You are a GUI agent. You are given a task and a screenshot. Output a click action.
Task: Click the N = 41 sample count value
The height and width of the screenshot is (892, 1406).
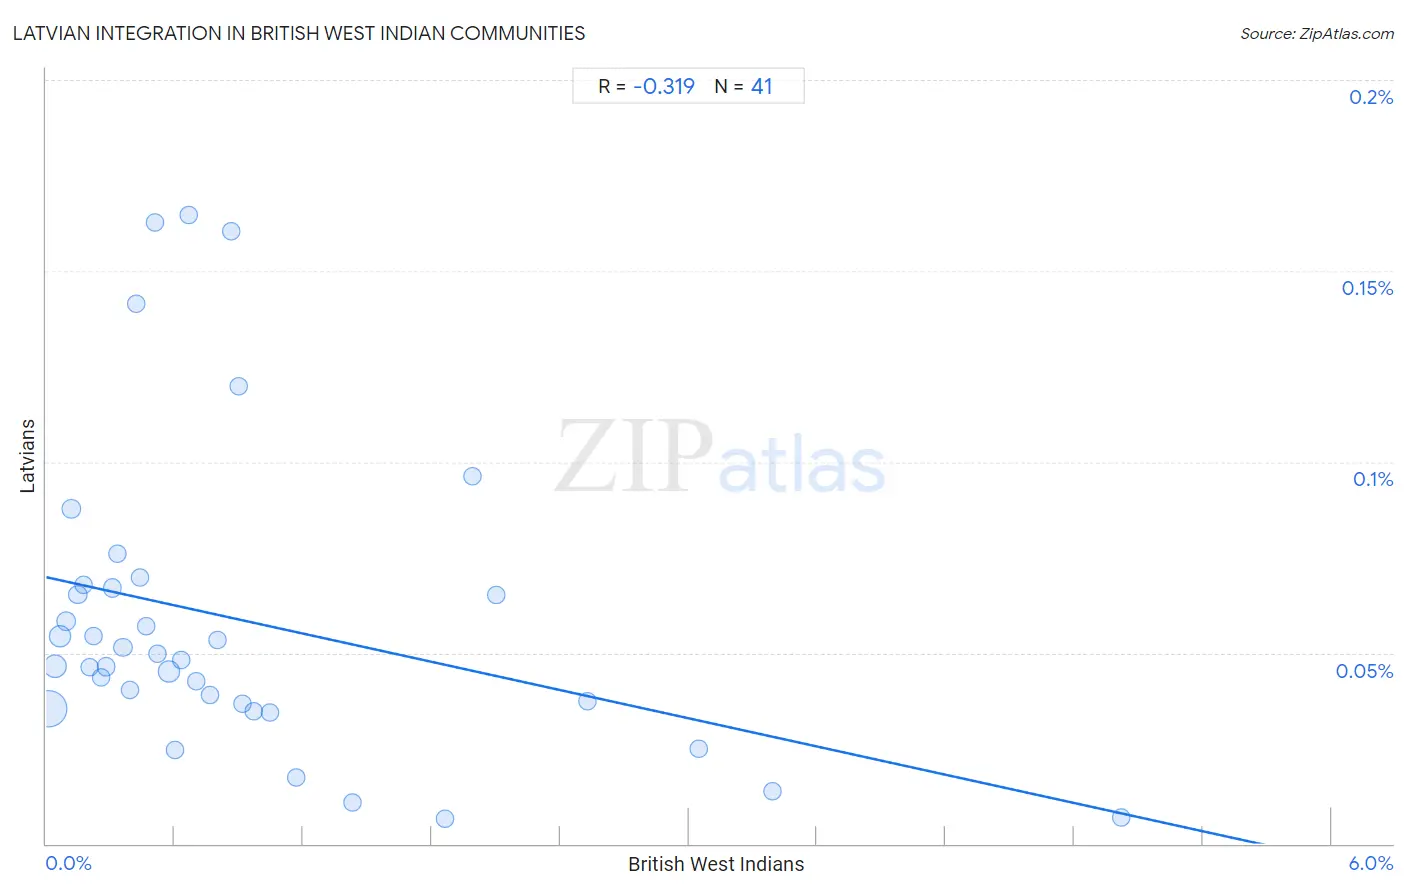pyautogui.click(x=743, y=86)
